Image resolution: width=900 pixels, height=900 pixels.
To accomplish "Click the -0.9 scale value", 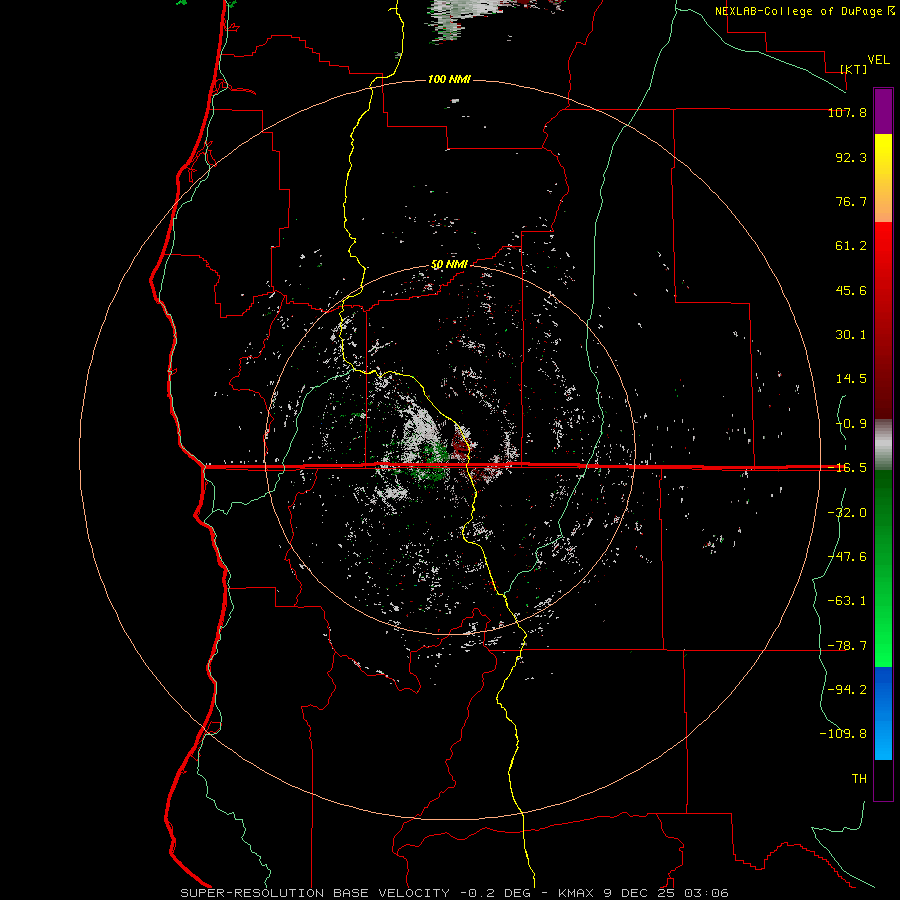I will (851, 424).
